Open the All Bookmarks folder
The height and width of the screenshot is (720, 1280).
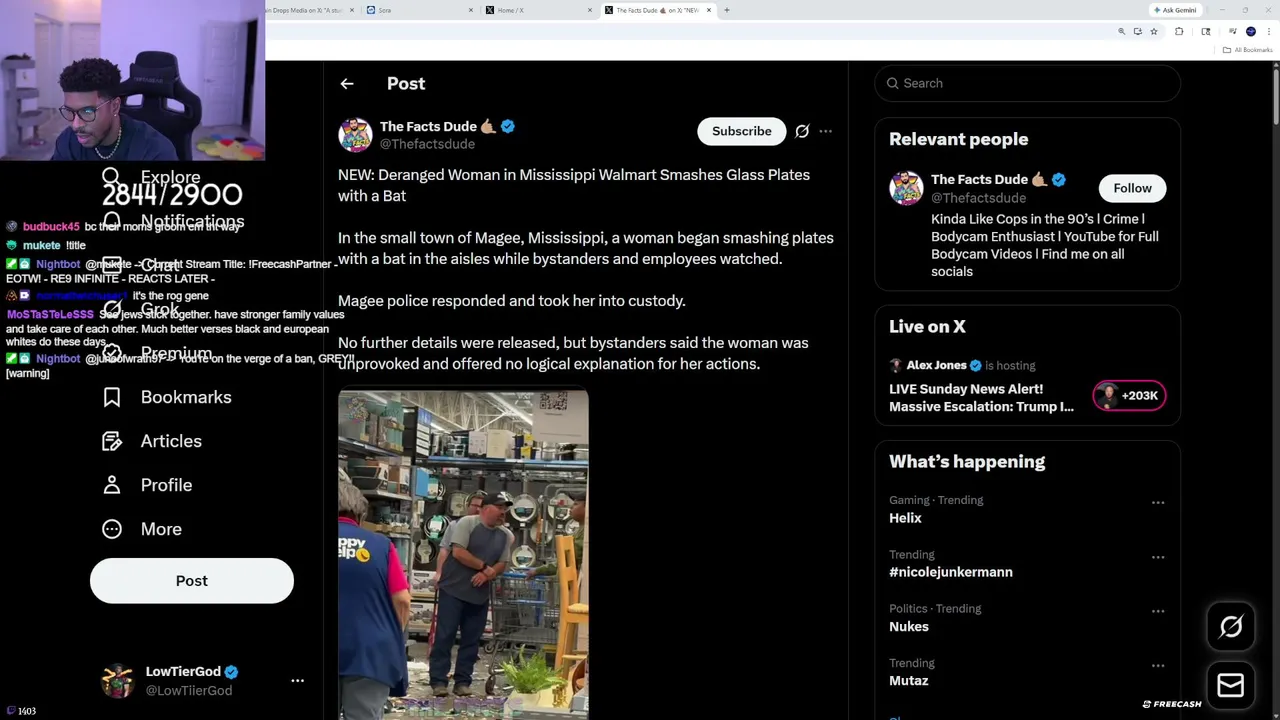(1249, 50)
